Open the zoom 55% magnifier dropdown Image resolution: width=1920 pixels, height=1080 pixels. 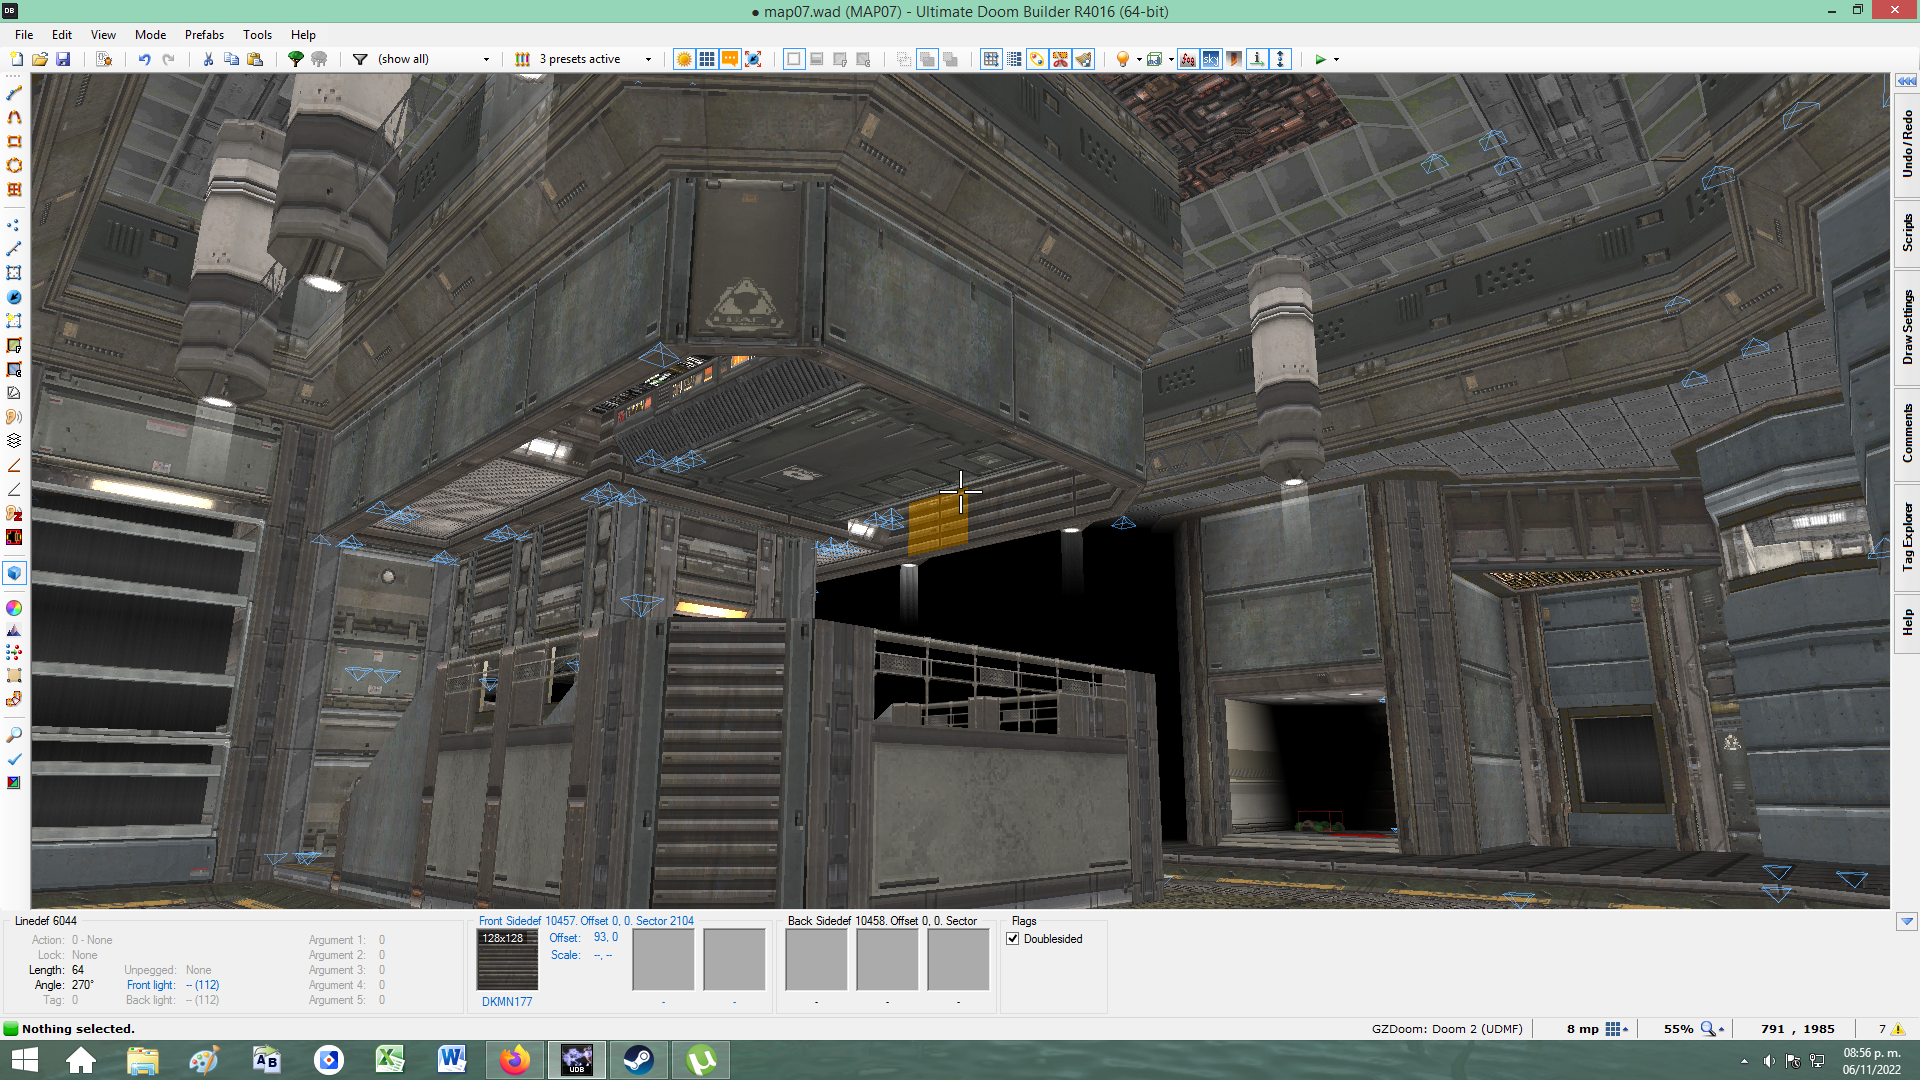(x=1712, y=1029)
